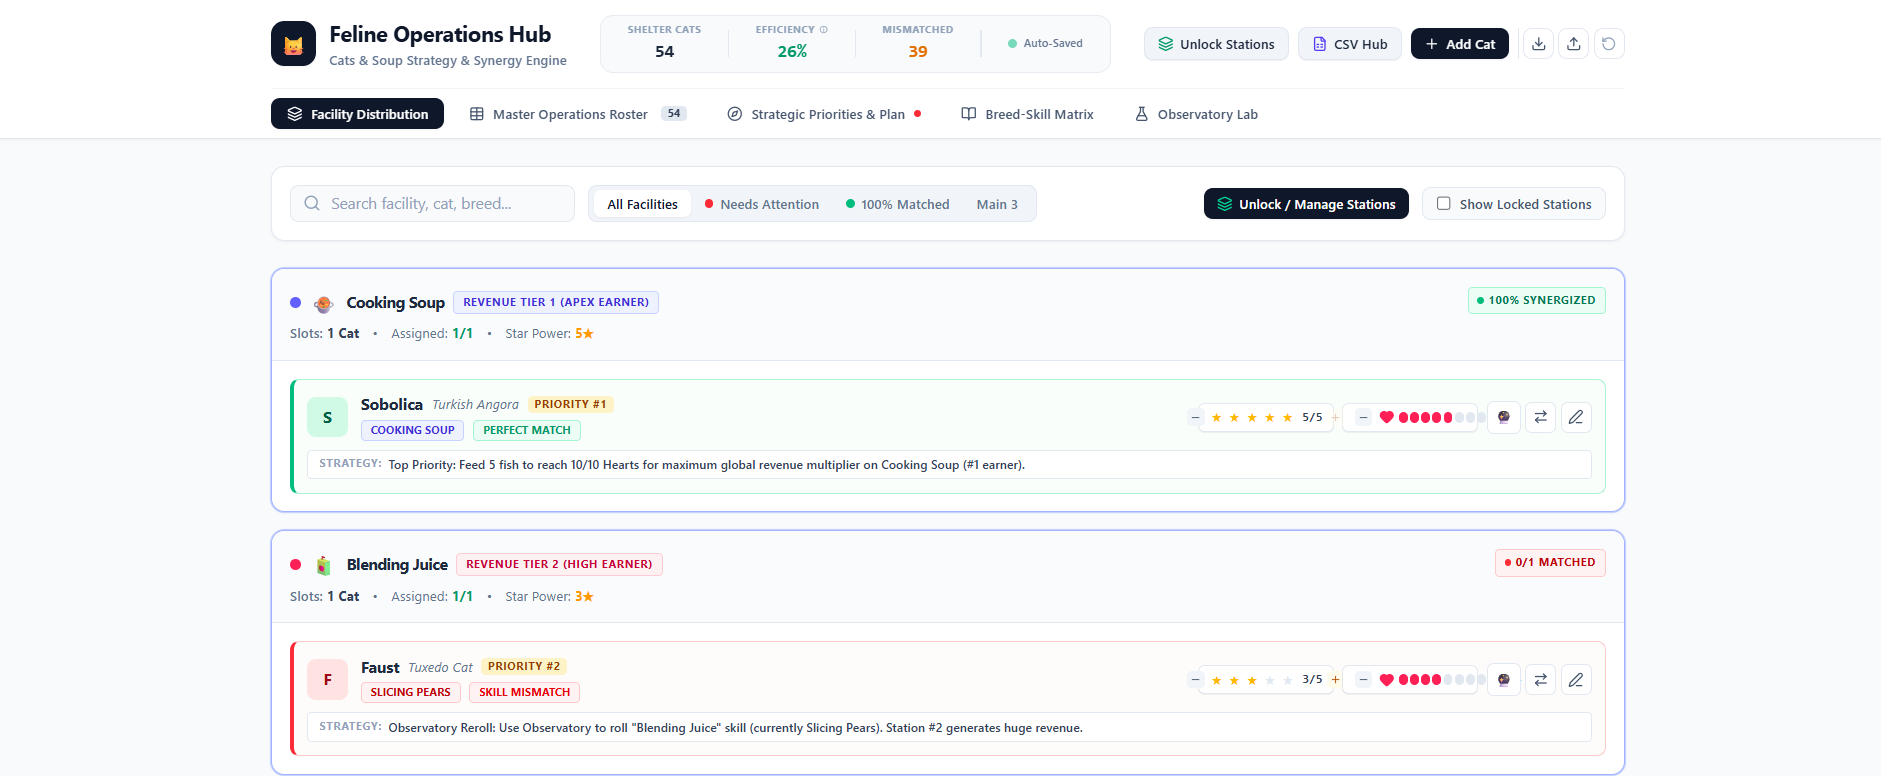The image size is (1881, 776).
Task: Click the swap arrows icon for Faust
Action: [1541, 680]
